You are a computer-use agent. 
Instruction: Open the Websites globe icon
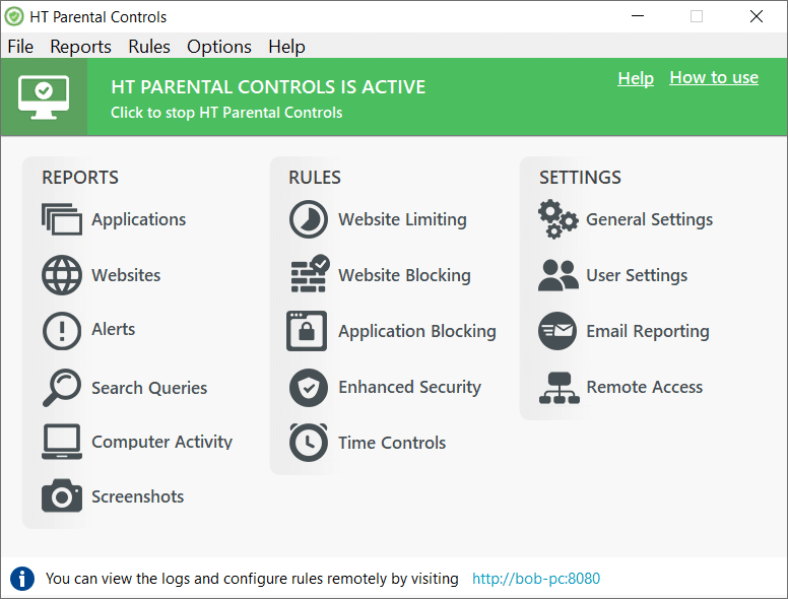click(x=62, y=275)
